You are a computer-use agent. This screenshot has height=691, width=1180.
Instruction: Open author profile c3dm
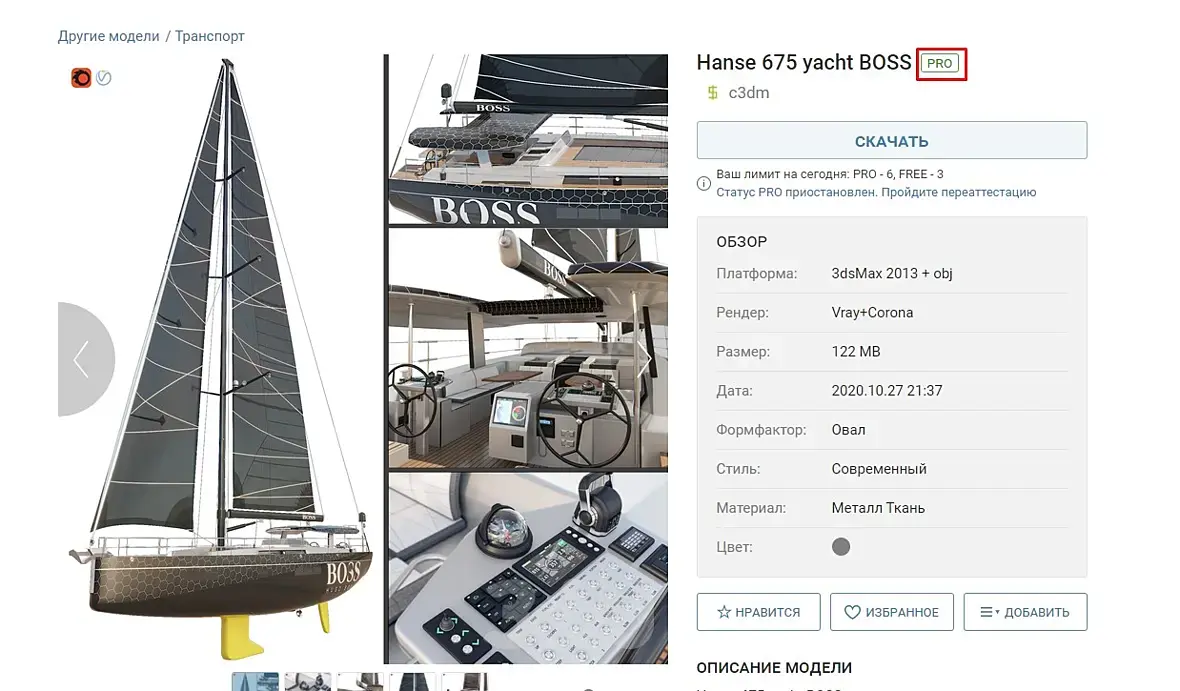point(749,93)
